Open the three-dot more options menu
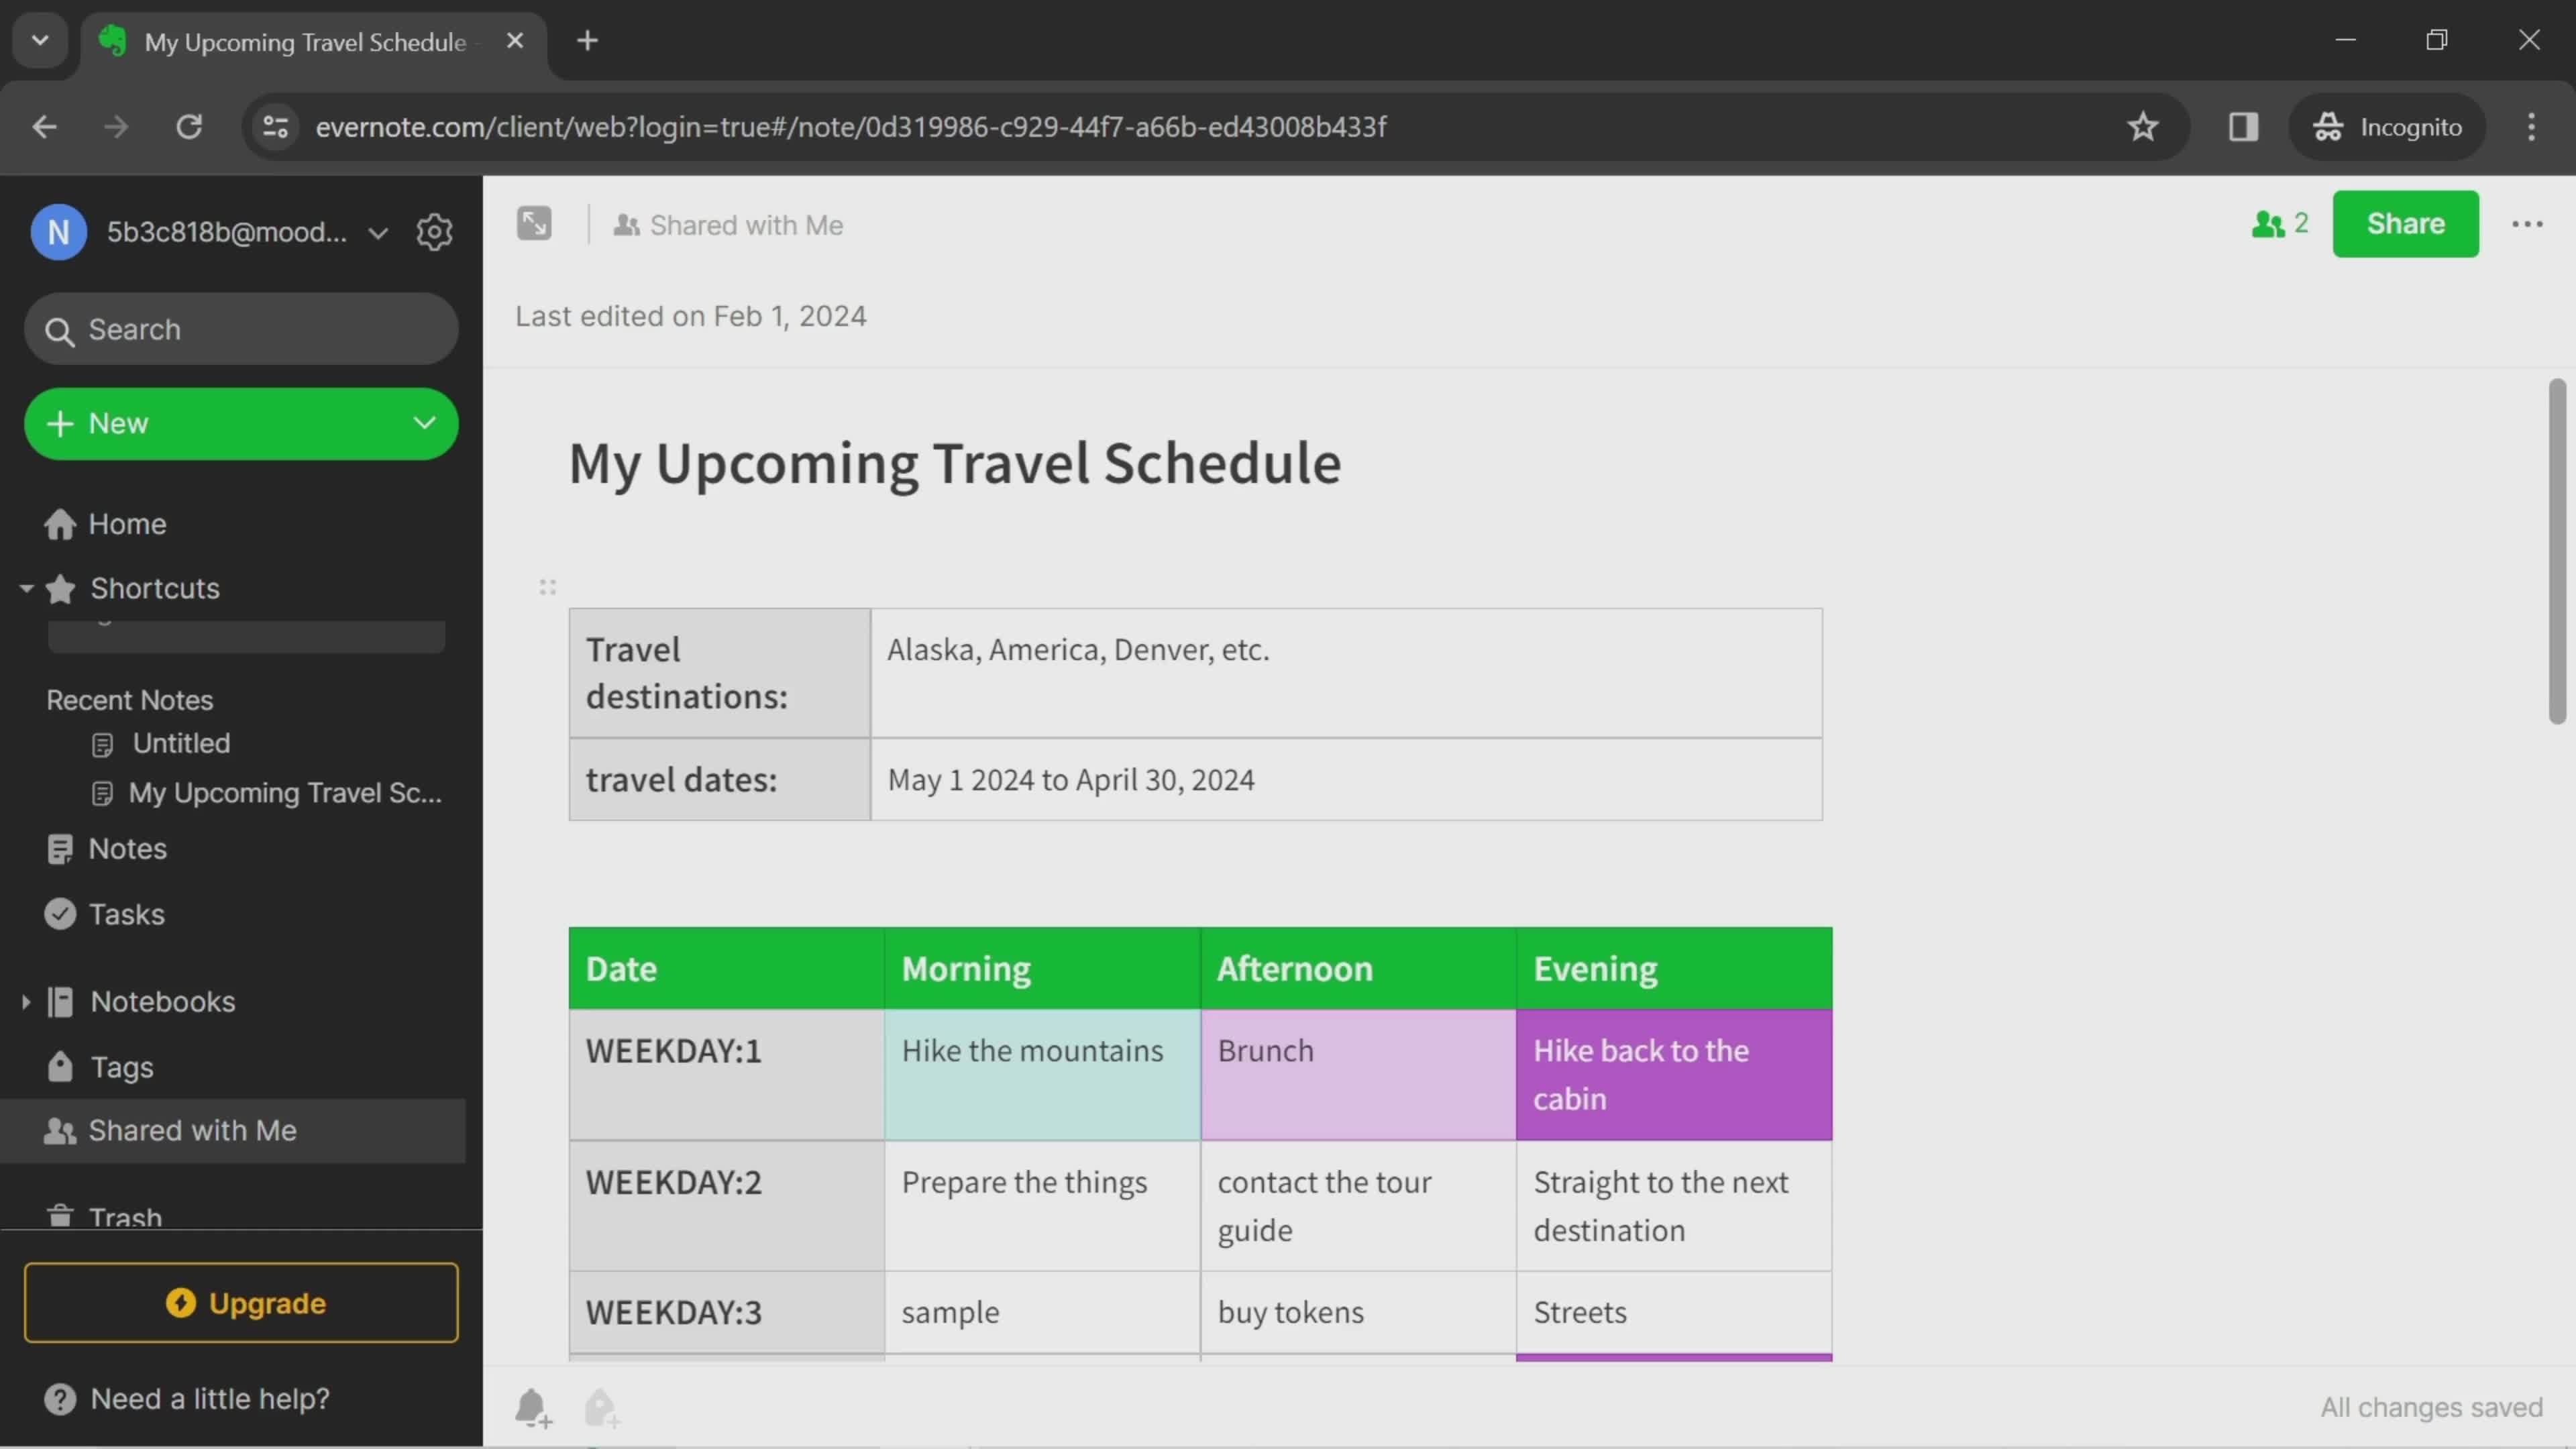2576x1449 pixels. [x=2526, y=223]
